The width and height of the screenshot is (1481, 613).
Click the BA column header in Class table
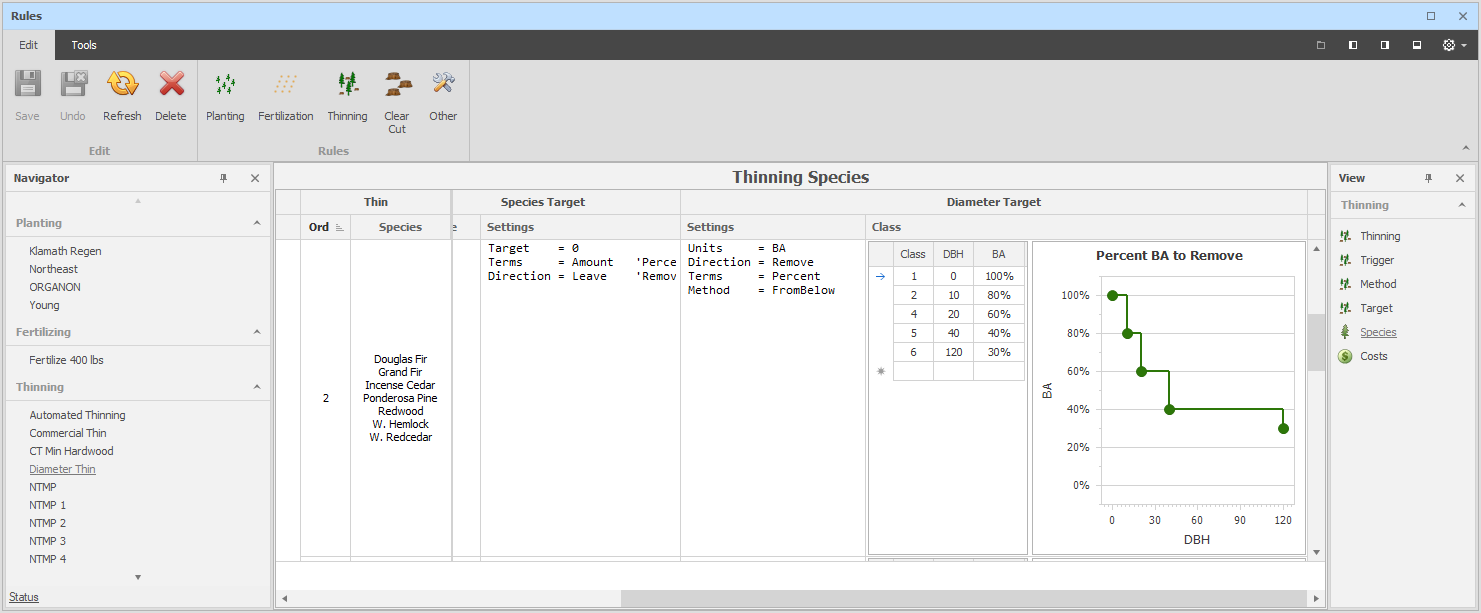[x=999, y=254]
